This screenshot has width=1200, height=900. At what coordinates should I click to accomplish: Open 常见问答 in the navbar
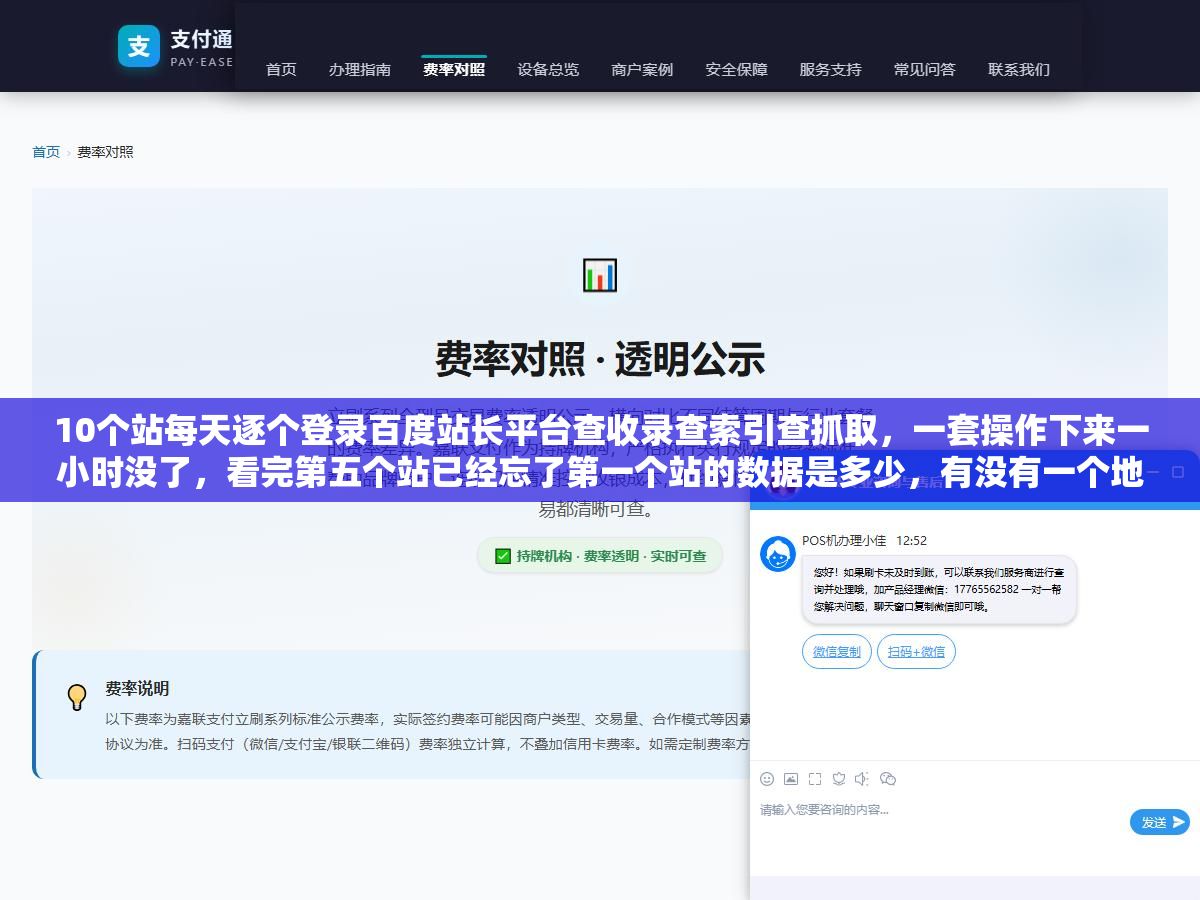click(x=925, y=69)
